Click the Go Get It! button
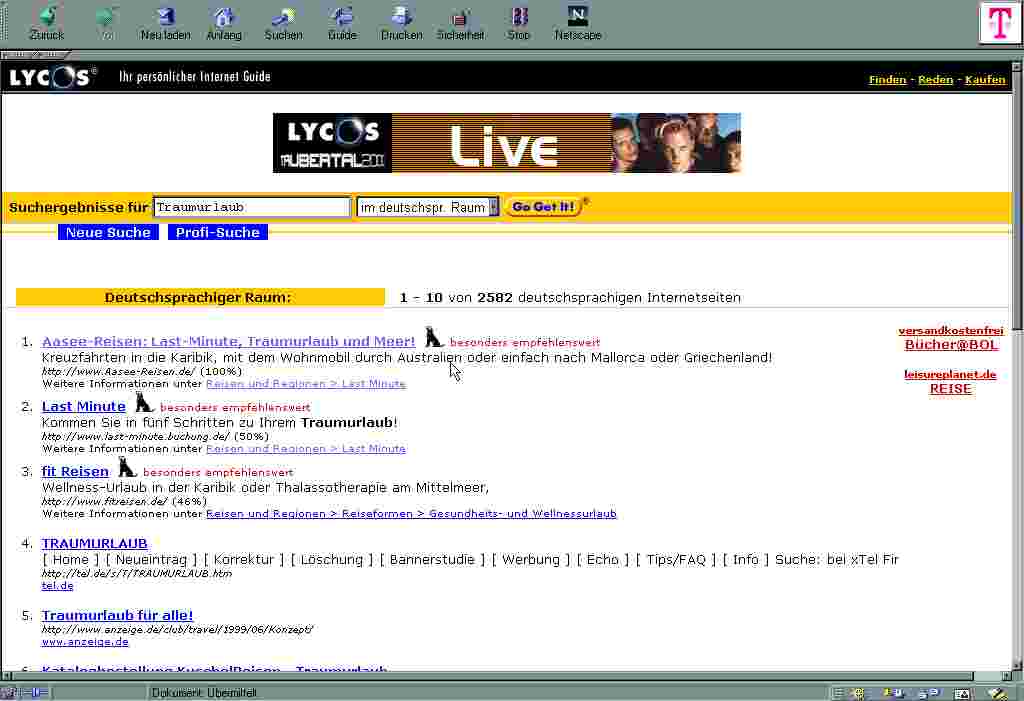 click(543, 206)
